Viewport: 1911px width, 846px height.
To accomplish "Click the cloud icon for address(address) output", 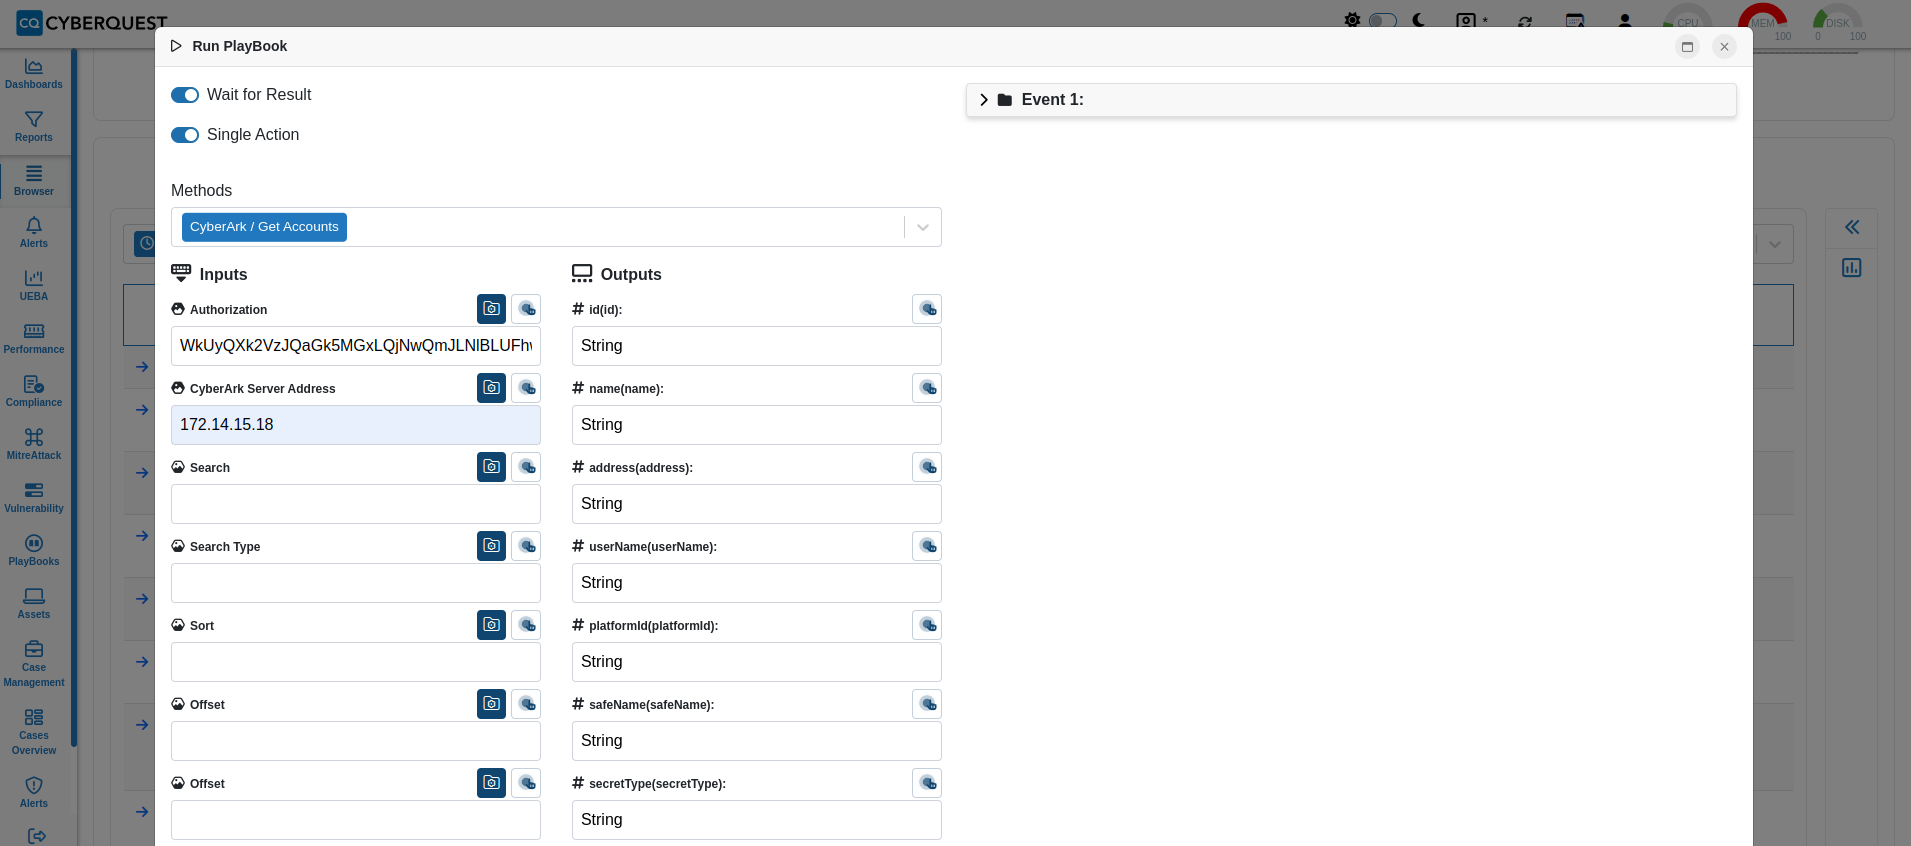I will pos(927,467).
